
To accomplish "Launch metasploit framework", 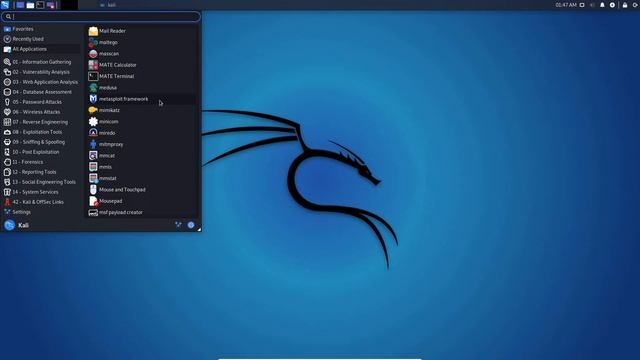I will (x=142, y=99).
